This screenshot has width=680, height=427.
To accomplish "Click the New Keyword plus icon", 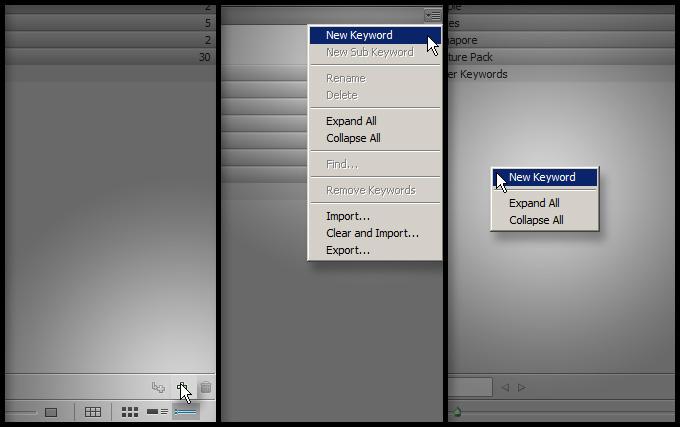I will (x=182, y=387).
